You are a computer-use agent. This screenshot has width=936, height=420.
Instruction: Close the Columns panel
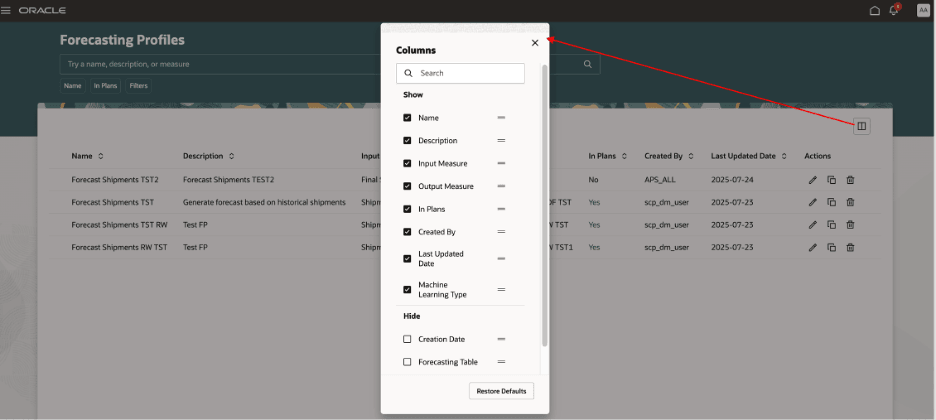click(535, 42)
